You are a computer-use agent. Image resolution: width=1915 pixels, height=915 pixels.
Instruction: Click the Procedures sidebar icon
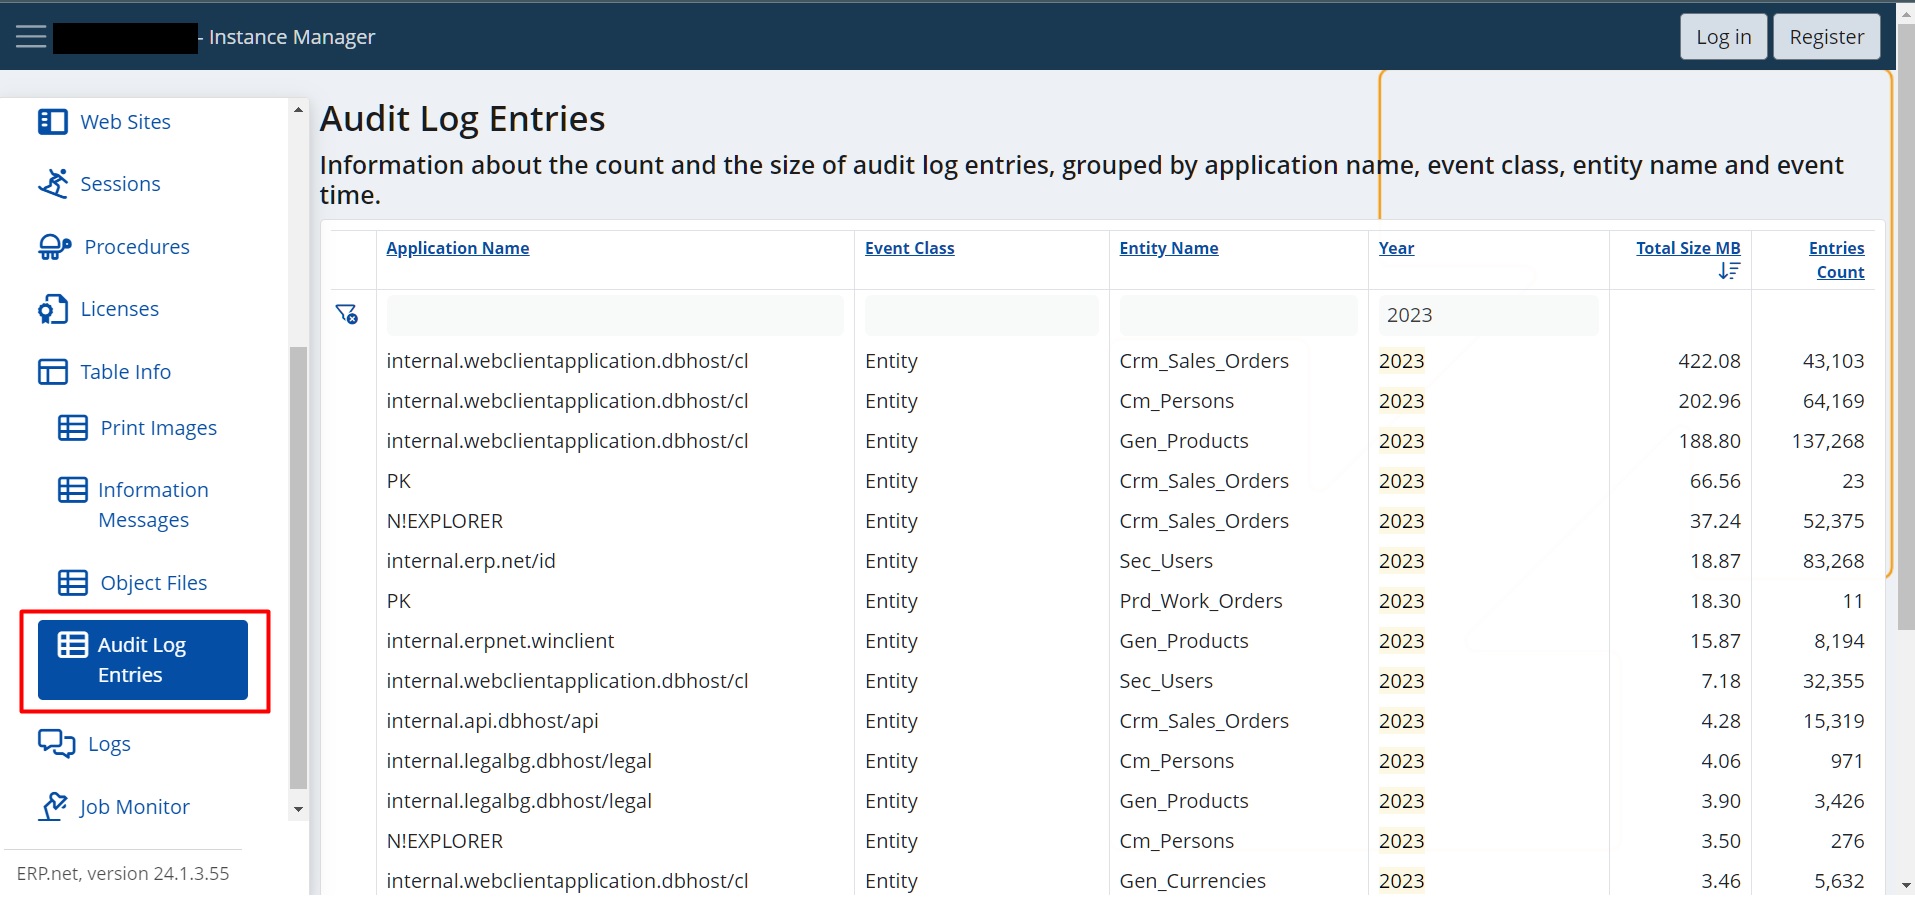click(55, 247)
